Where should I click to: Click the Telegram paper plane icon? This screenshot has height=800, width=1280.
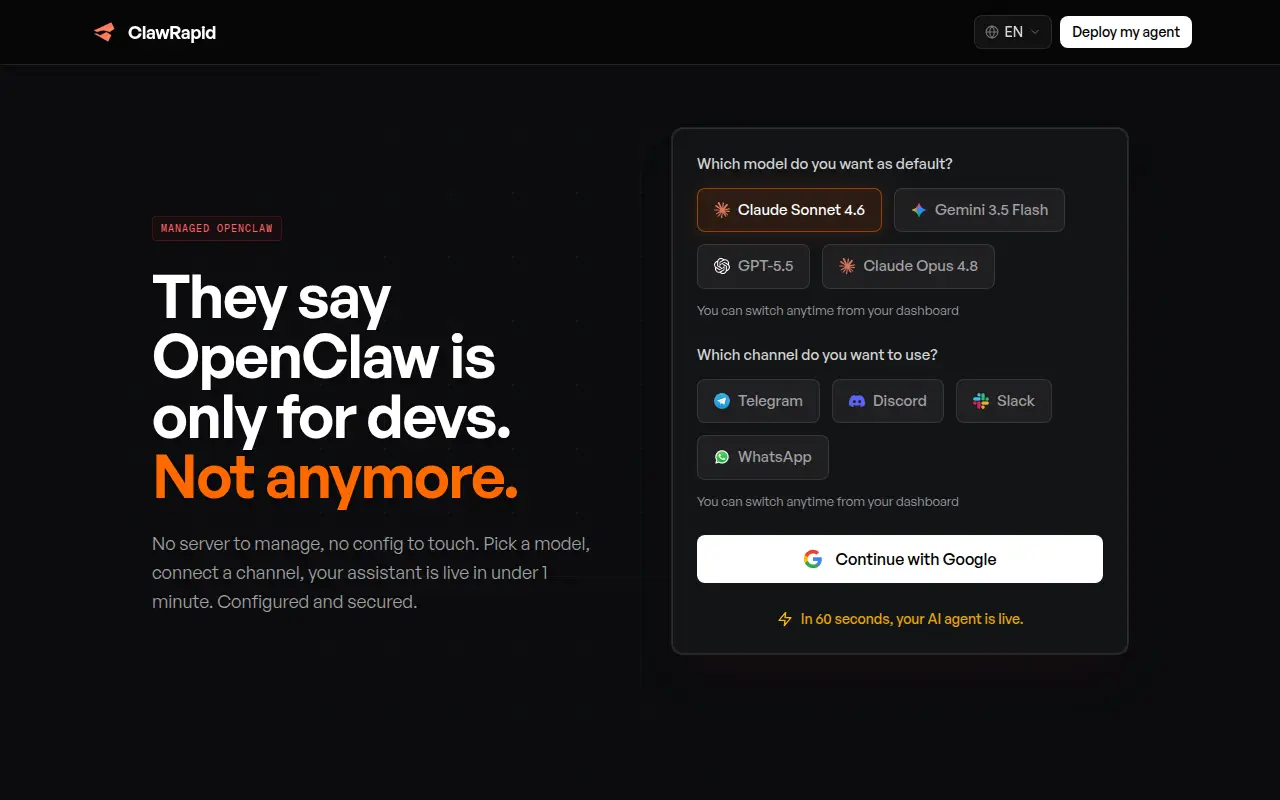722,401
